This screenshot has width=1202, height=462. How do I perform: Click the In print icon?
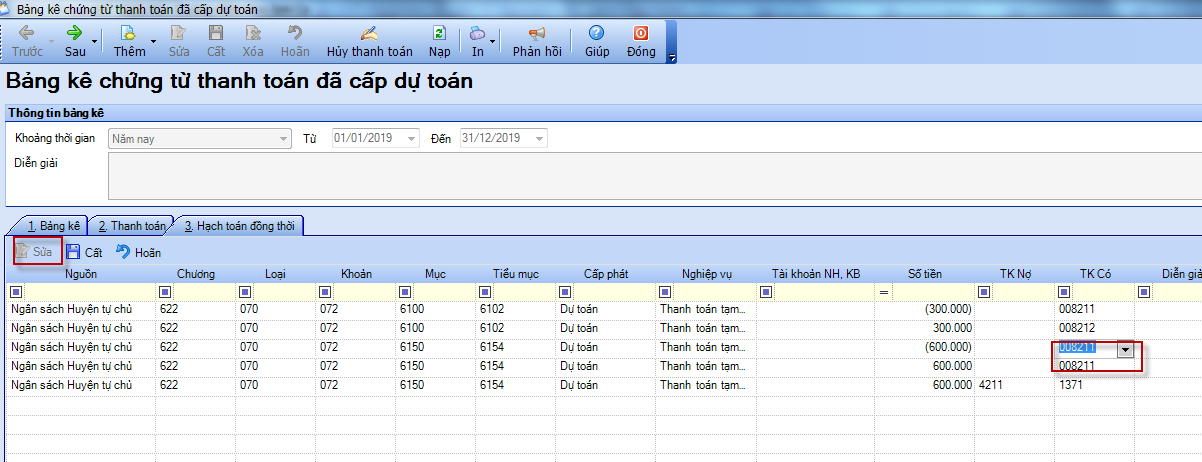pos(478,33)
